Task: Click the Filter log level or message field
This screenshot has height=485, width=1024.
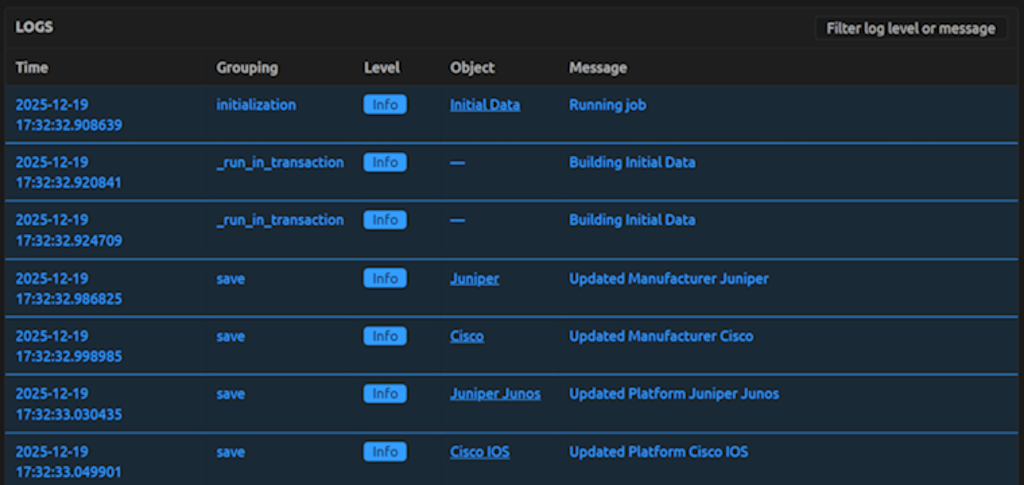Action: tap(910, 28)
